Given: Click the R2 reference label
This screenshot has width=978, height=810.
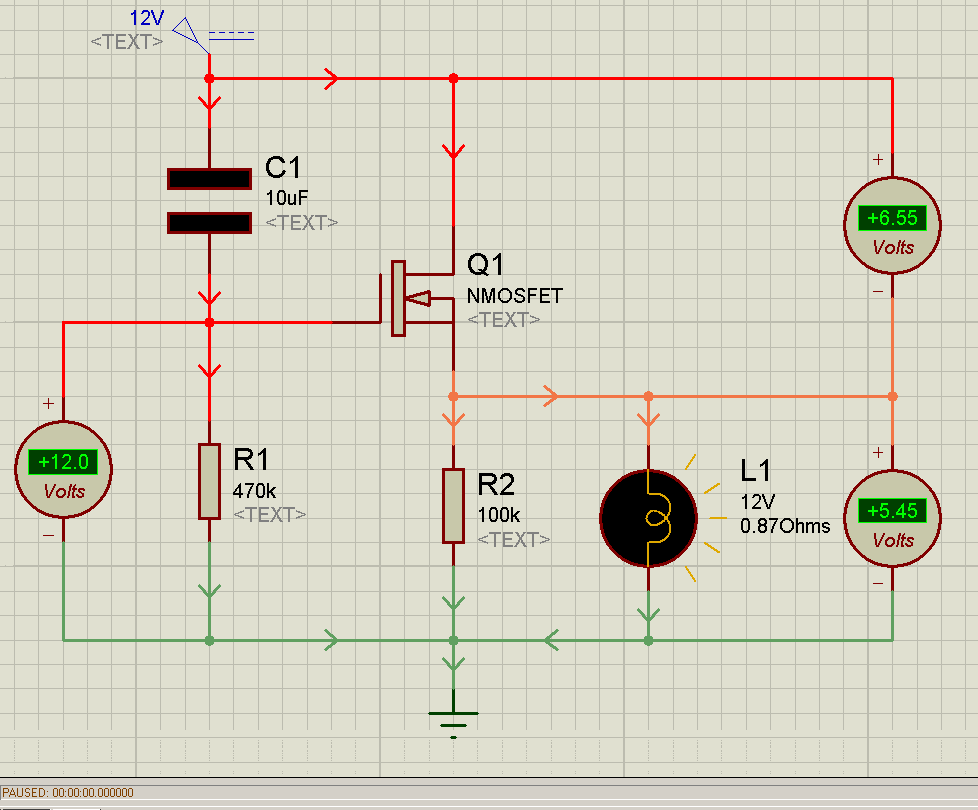Looking at the screenshot, I should tap(496, 485).
